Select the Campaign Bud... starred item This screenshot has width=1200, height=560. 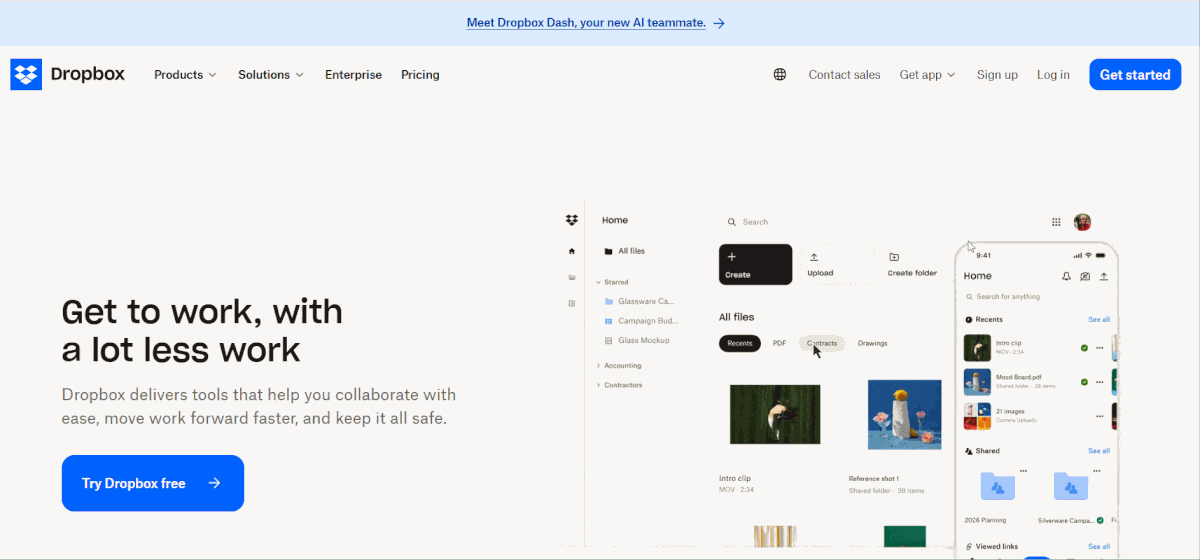coord(641,321)
